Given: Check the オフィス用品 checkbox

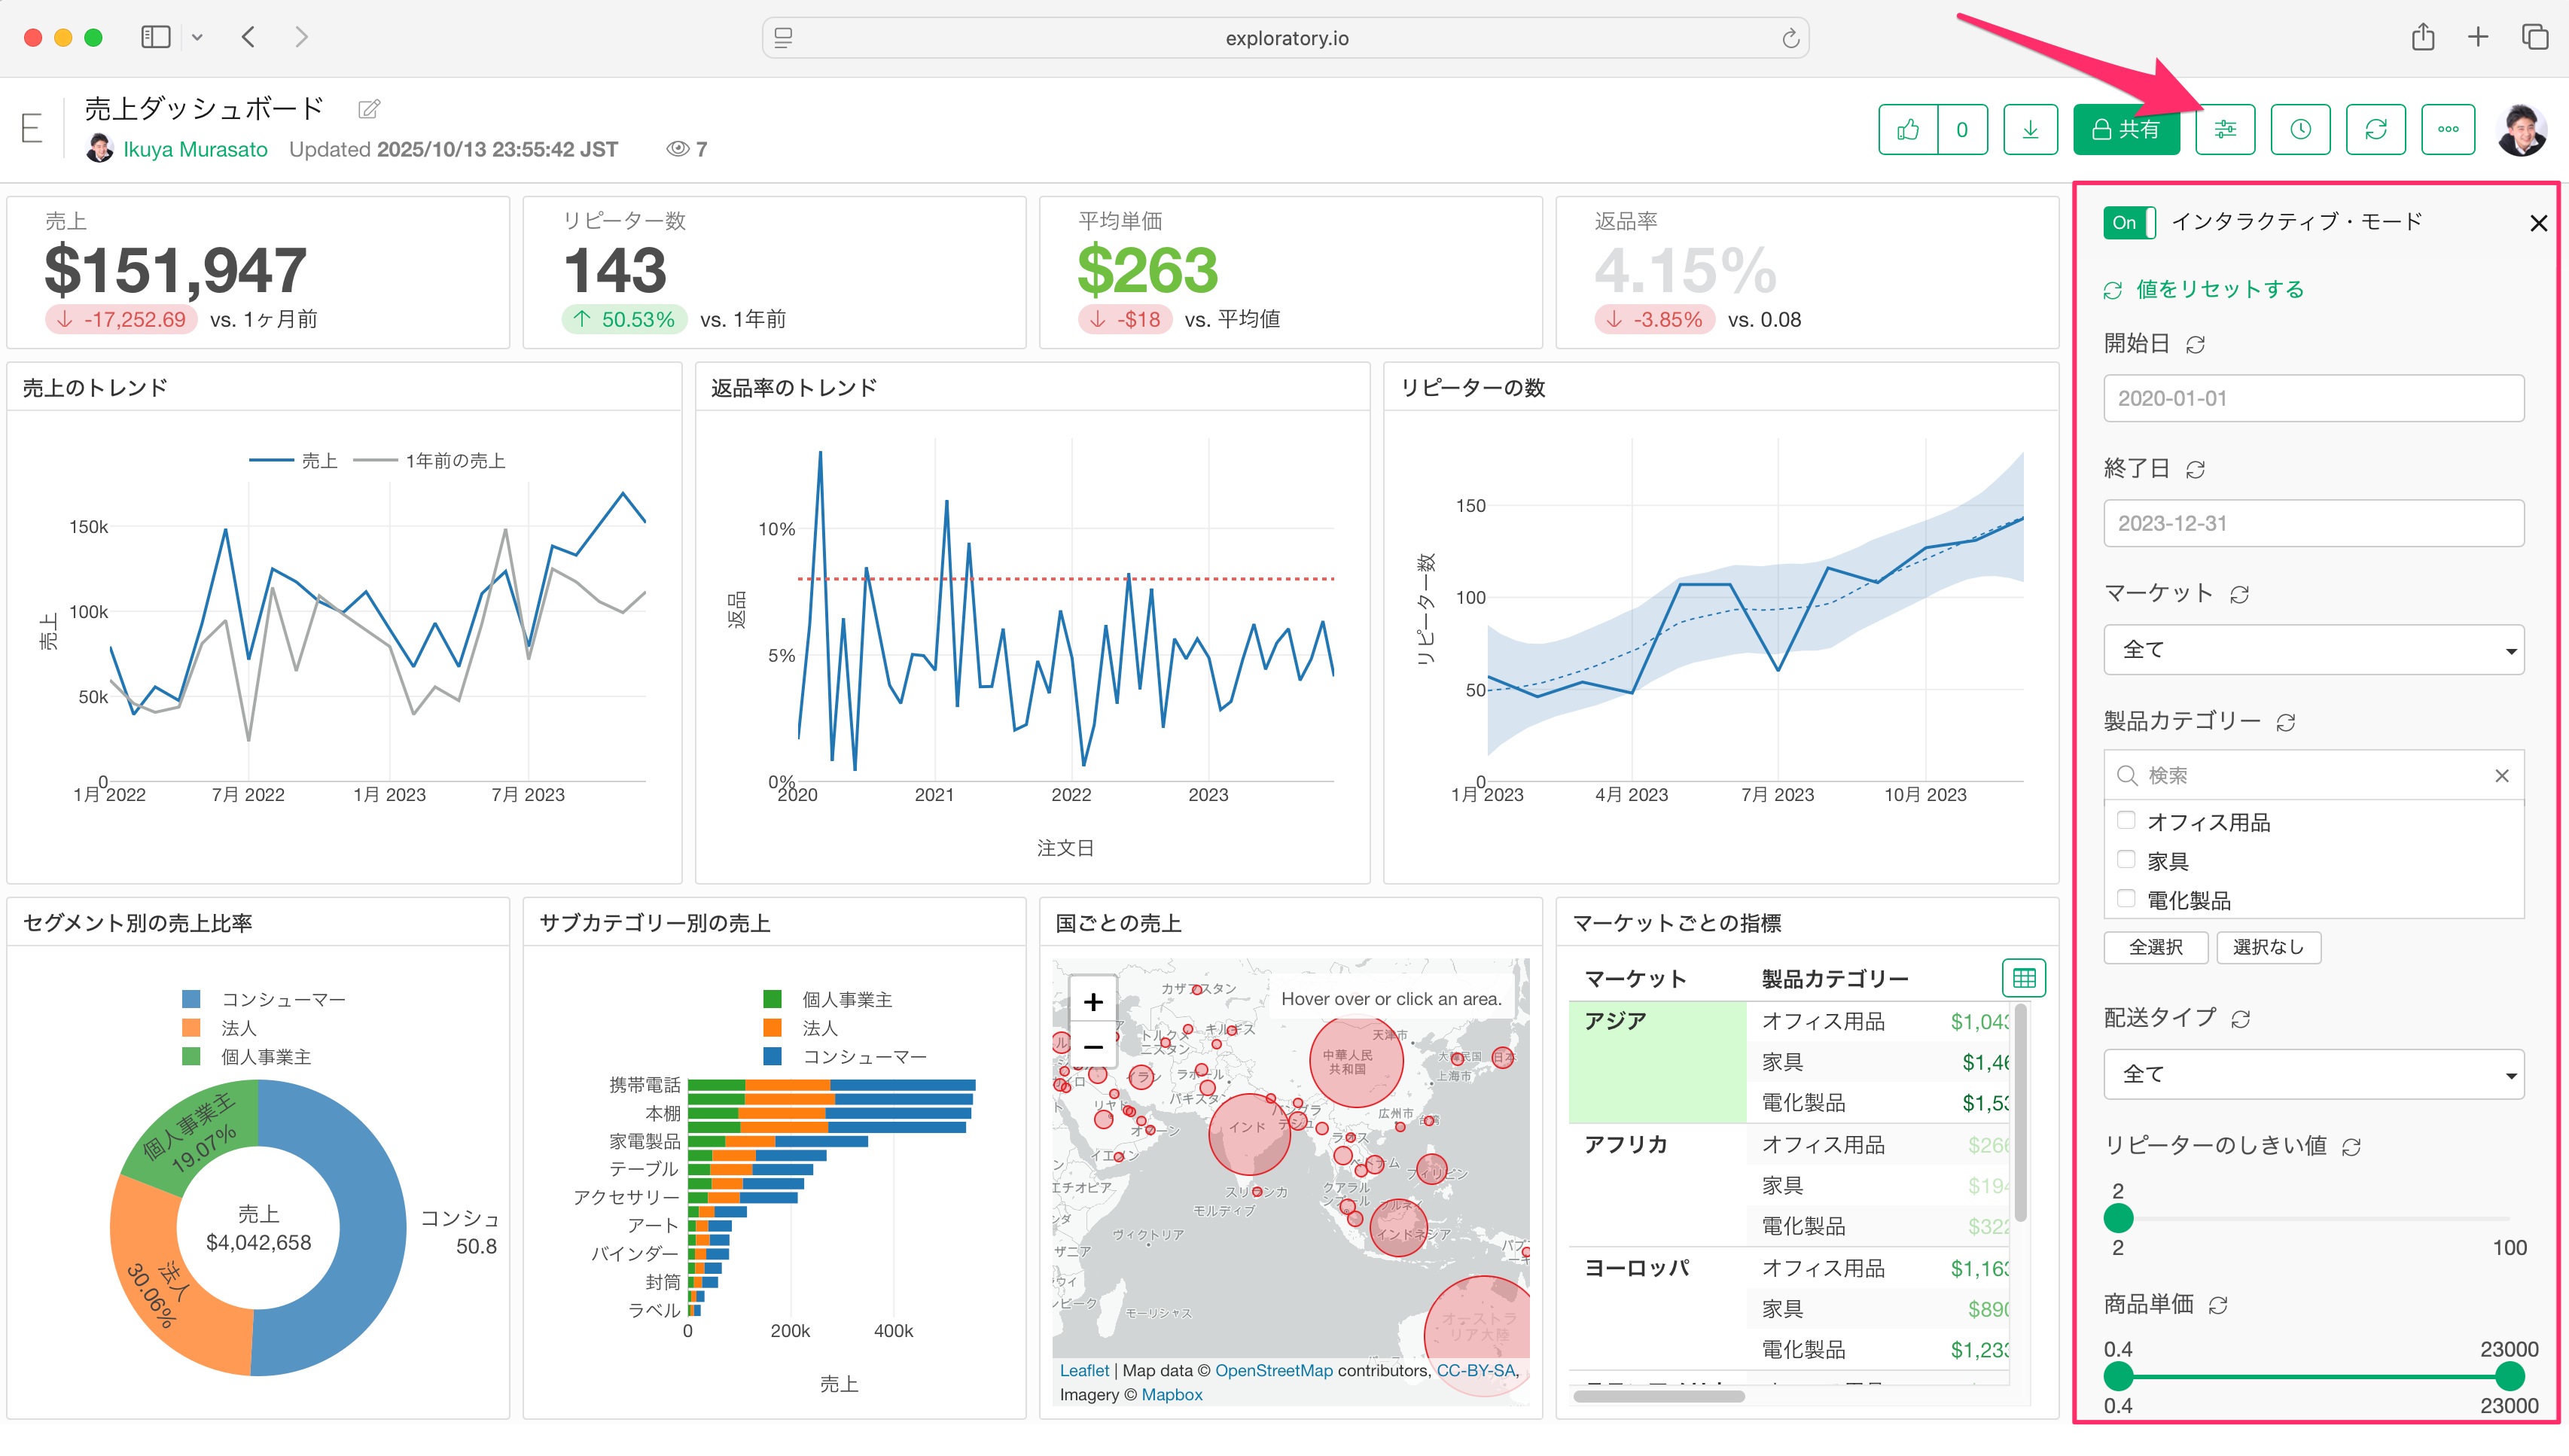Looking at the screenshot, I should [2126, 821].
